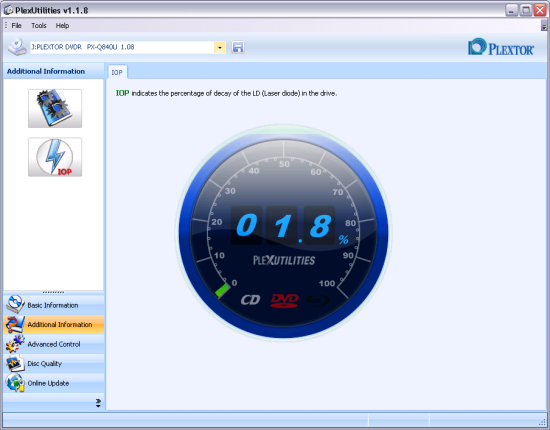Screen dimensions: 550x430
Task: Click the toolbar options arrow at right edge
Action: [544, 26]
